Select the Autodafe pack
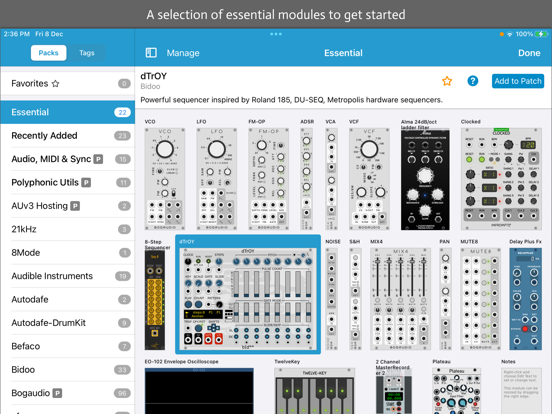This screenshot has height=414, width=552. (x=68, y=300)
